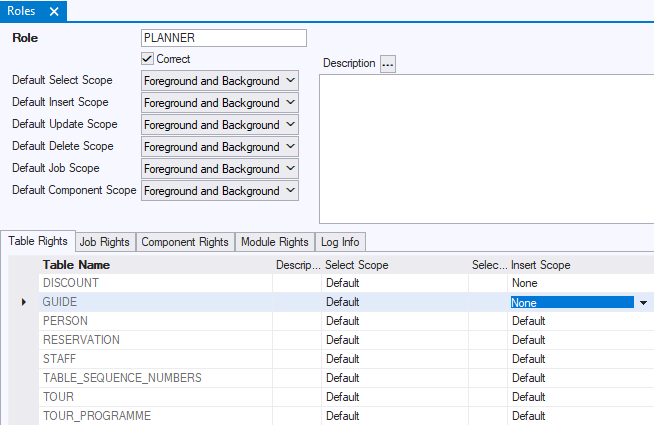The width and height of the screenshot is (654, 425).
Task: Close the Roles tab
Action: click(x=54, y=11)
